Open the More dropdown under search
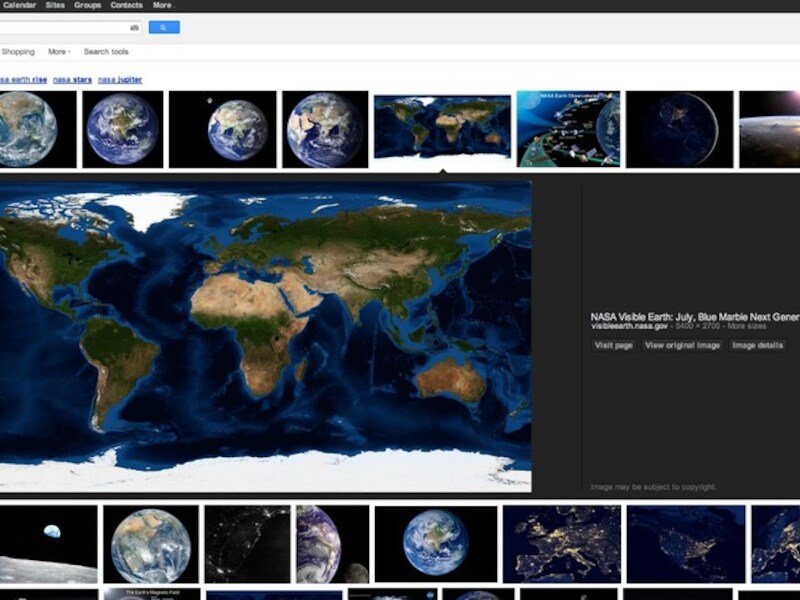 tap(59, 52)
